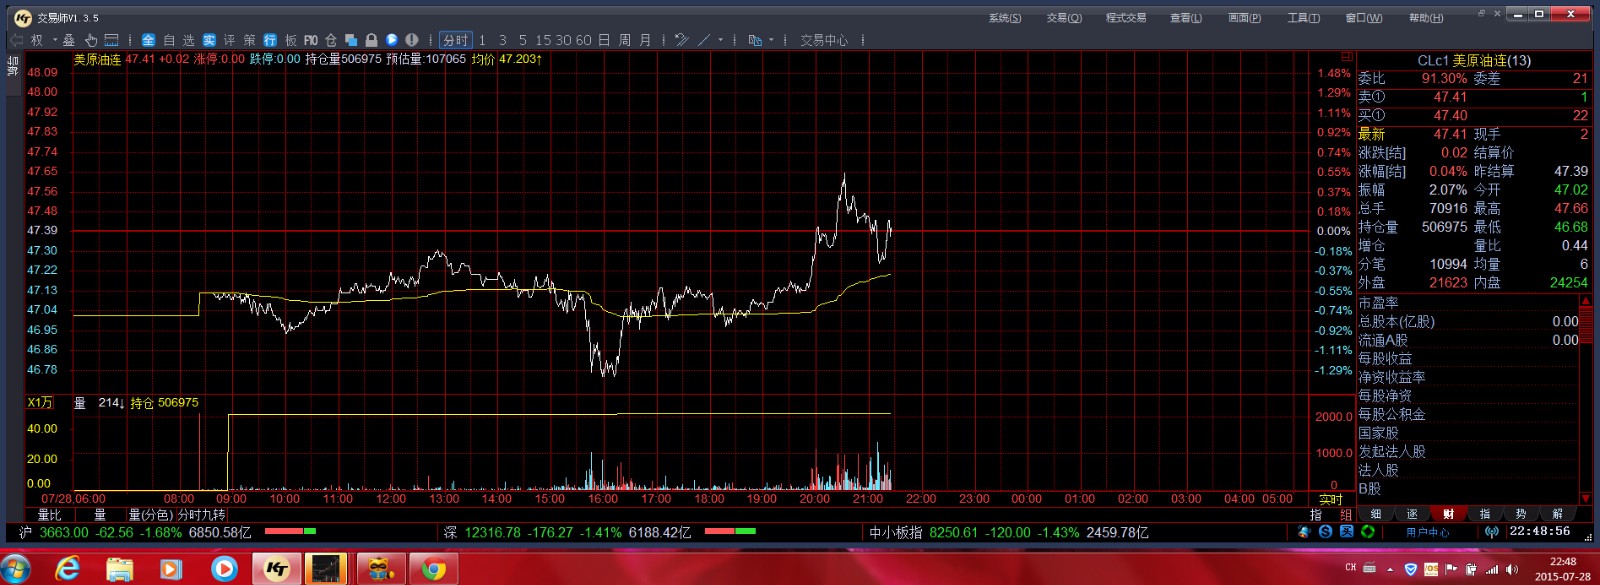The image size is (1600, 585).
Task: Select the line drawing tool icon
Action: (704, 40)
